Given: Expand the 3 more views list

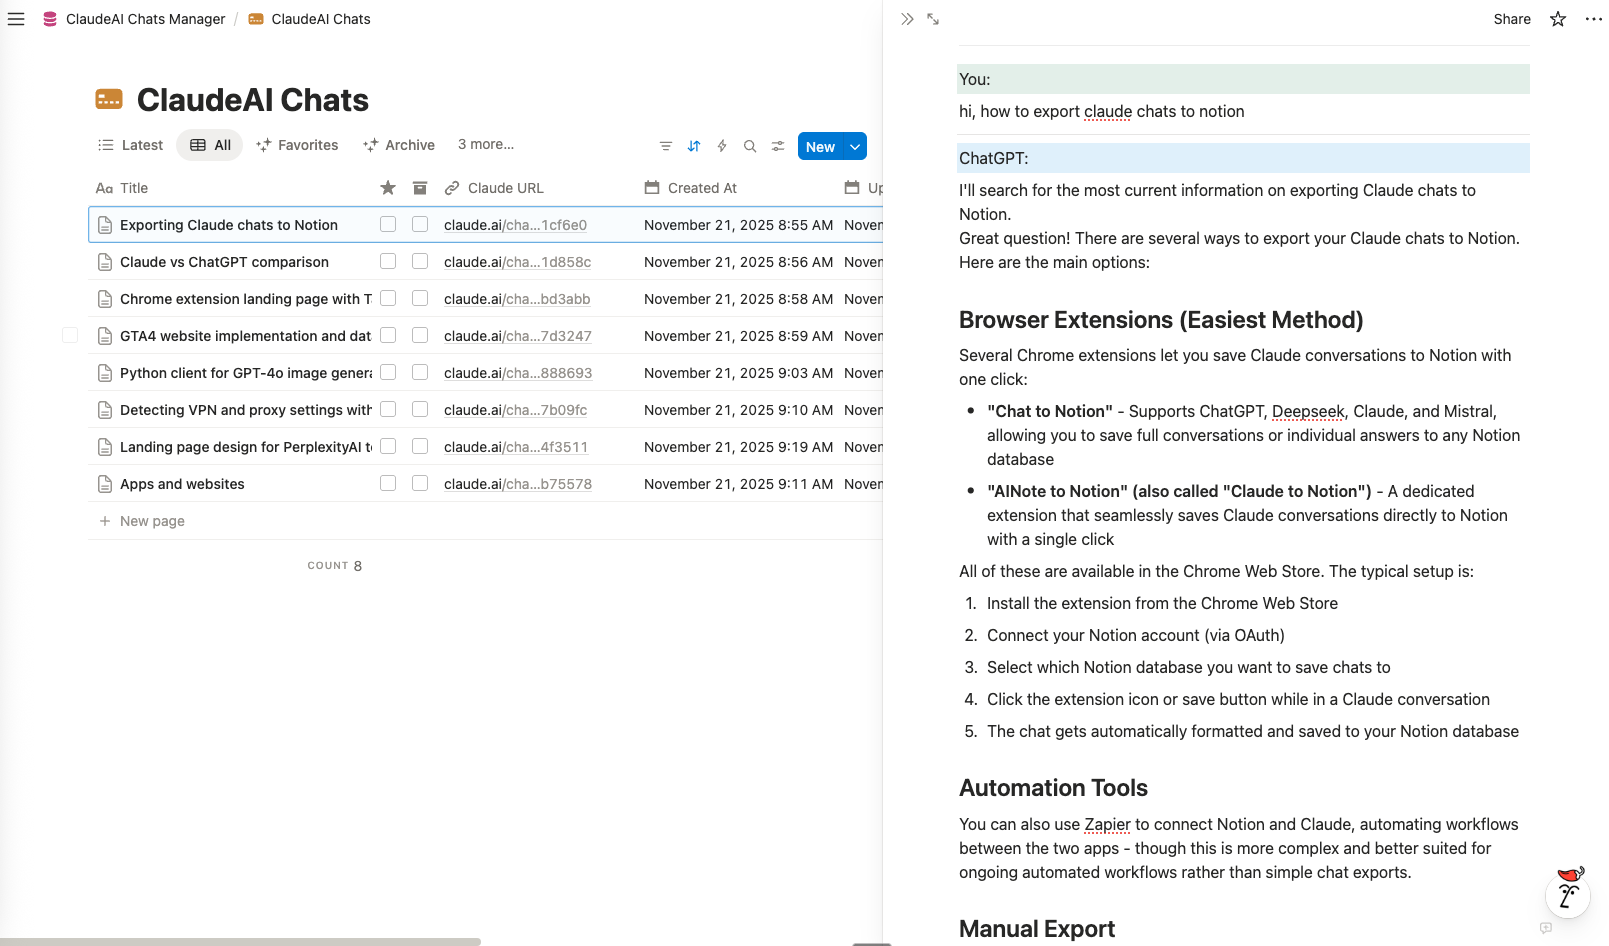Looking at the screenshot, I should point(486,145).
